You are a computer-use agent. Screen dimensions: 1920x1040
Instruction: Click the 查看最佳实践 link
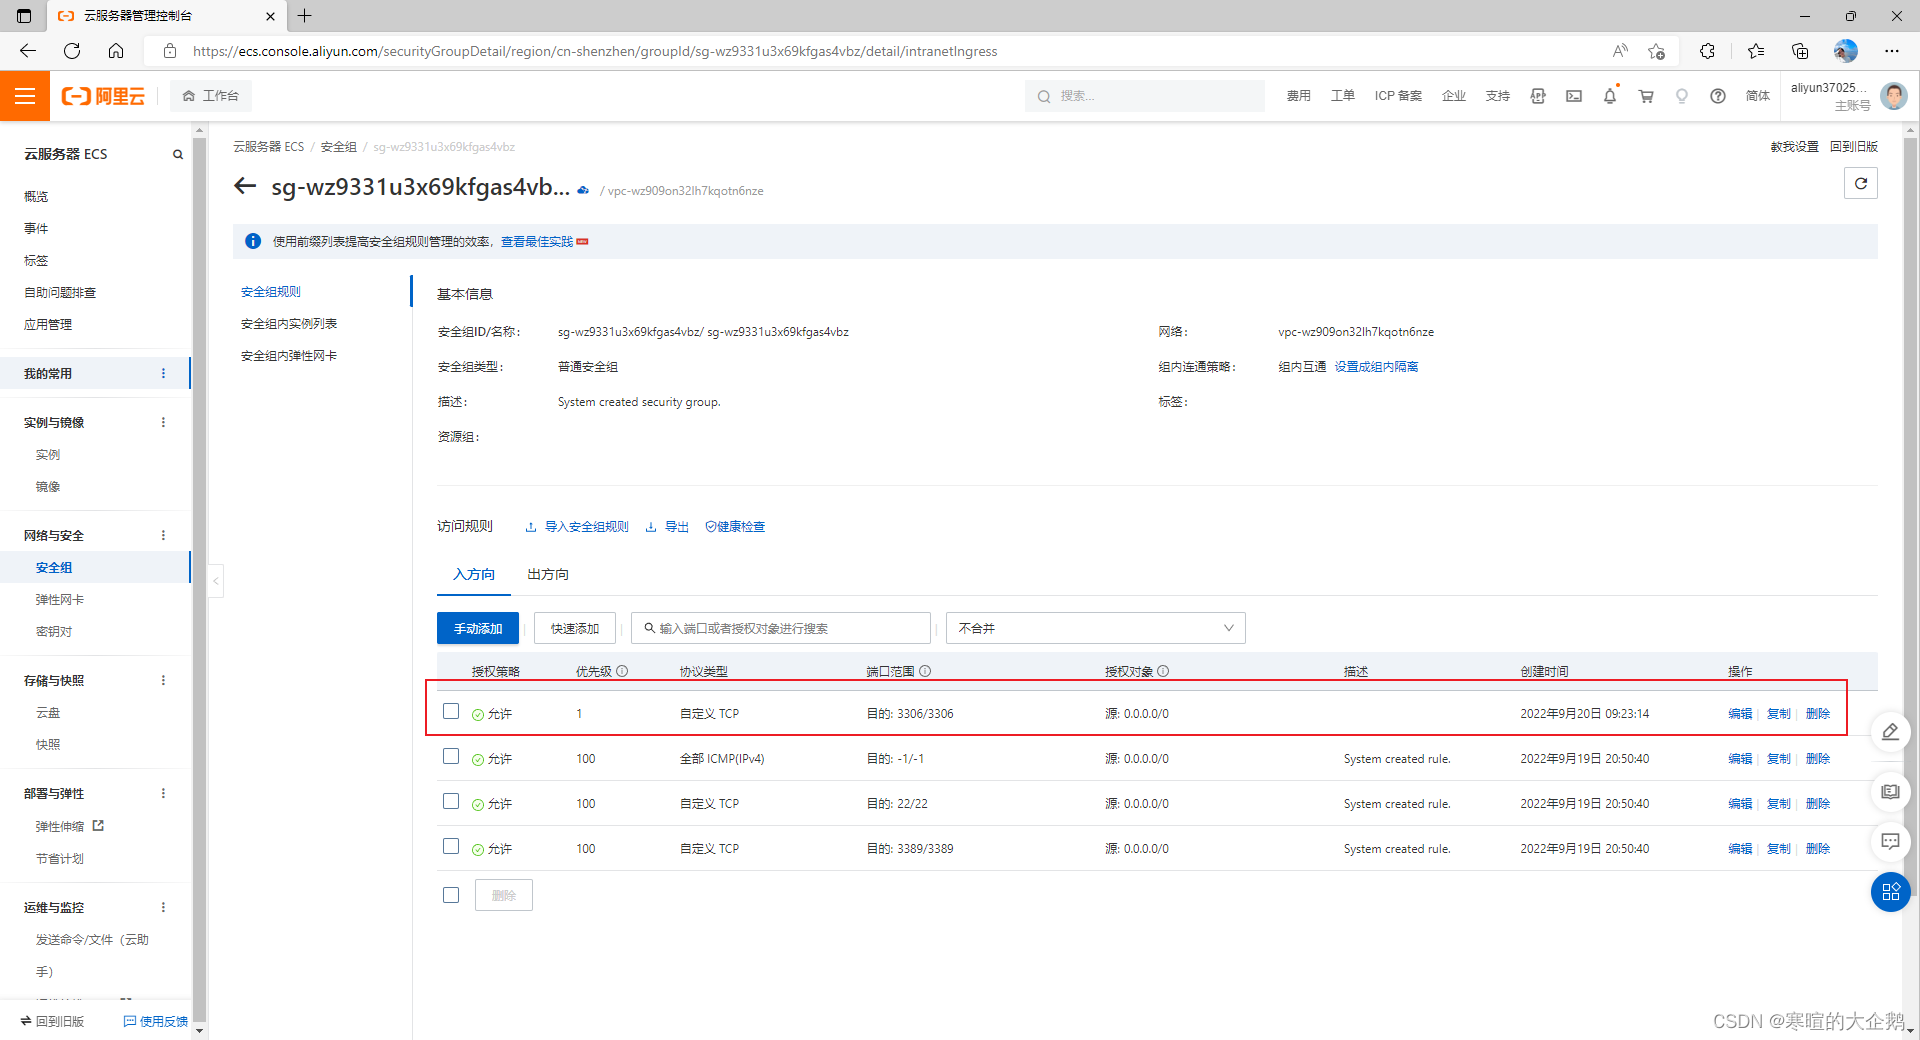pos(537,242)
